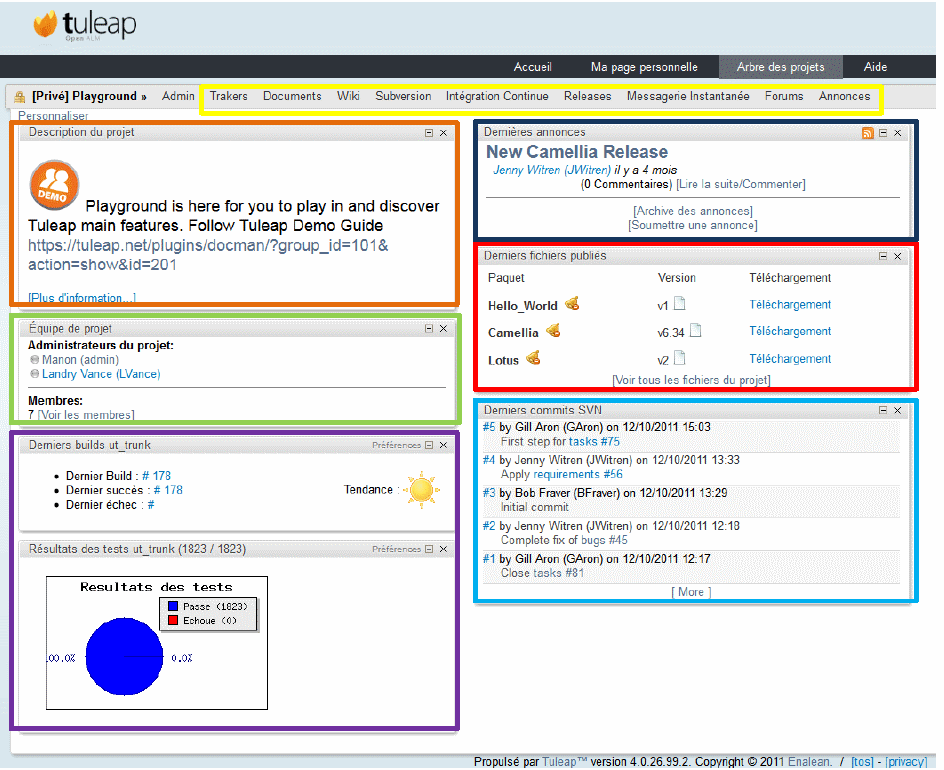This screenshot has width=944, height=770.
Task: Click the Résultats des tests pie chart
Action: (125, 656)
